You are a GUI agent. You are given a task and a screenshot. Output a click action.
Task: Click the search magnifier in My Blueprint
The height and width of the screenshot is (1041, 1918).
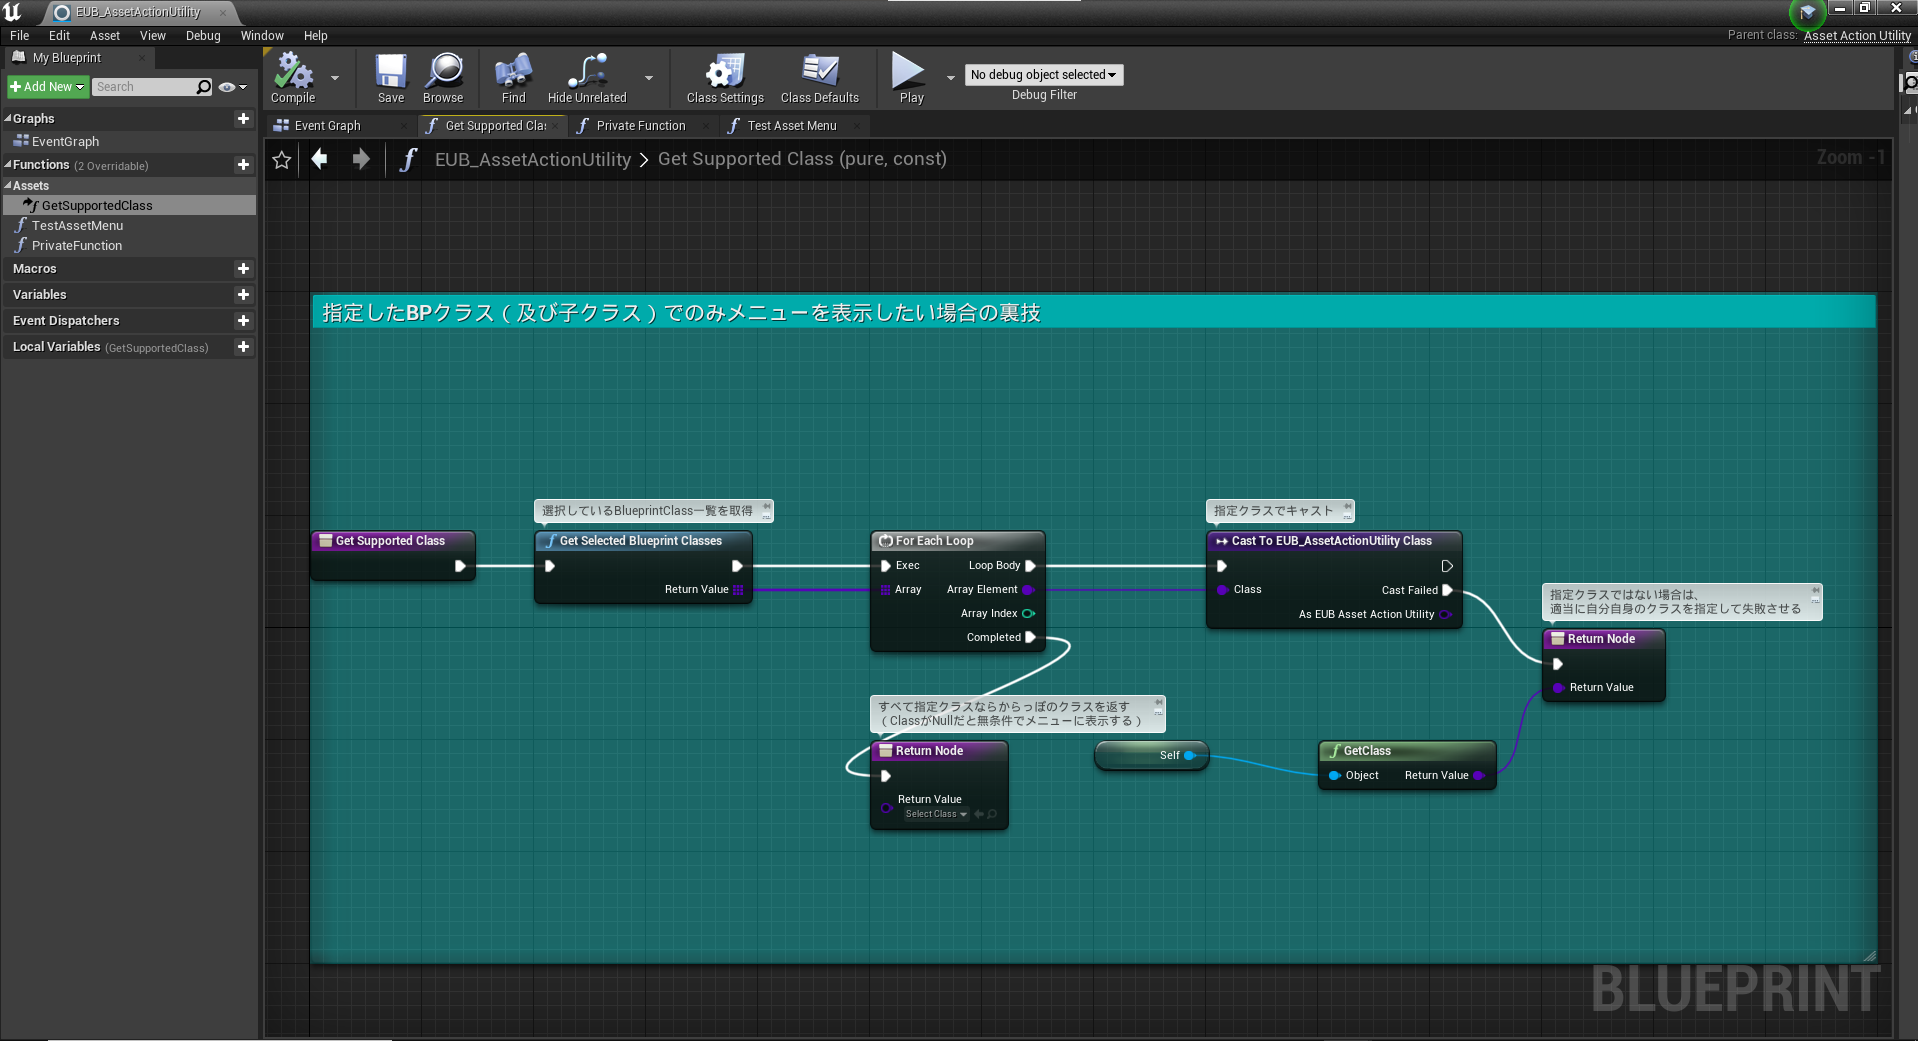(204, 87)
